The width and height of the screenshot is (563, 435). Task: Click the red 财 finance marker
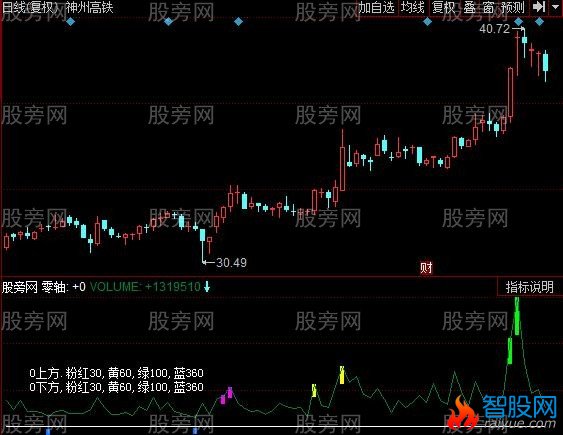pyautogui.click(x=426, y=267)
